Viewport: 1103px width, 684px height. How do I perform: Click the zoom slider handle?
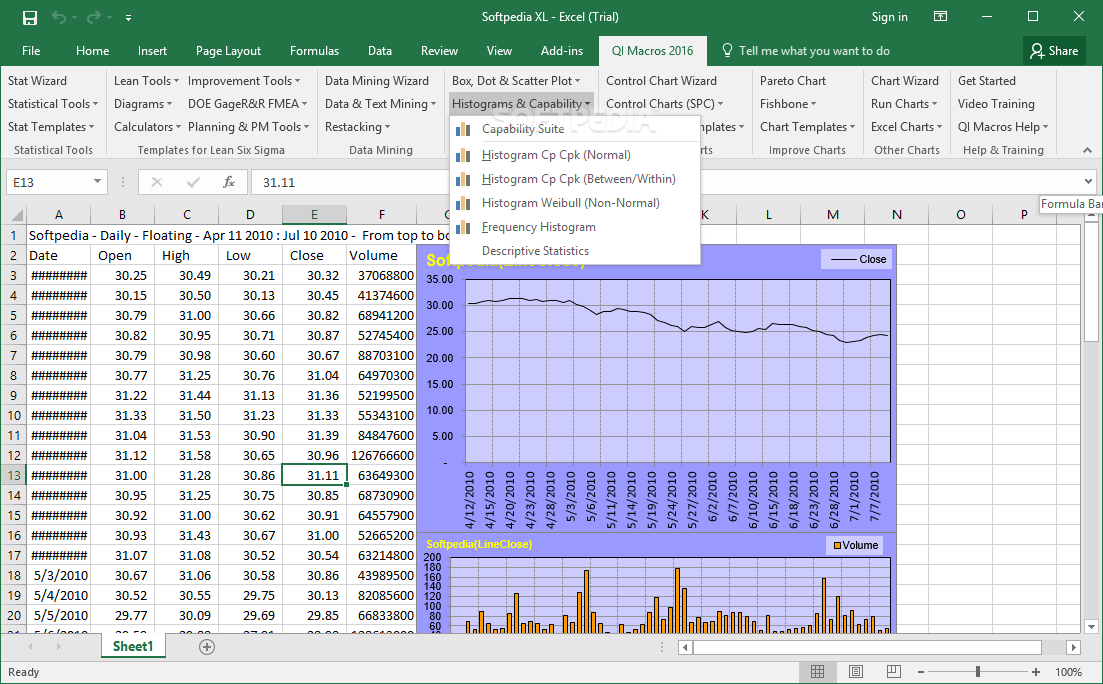tap(977, 672)
